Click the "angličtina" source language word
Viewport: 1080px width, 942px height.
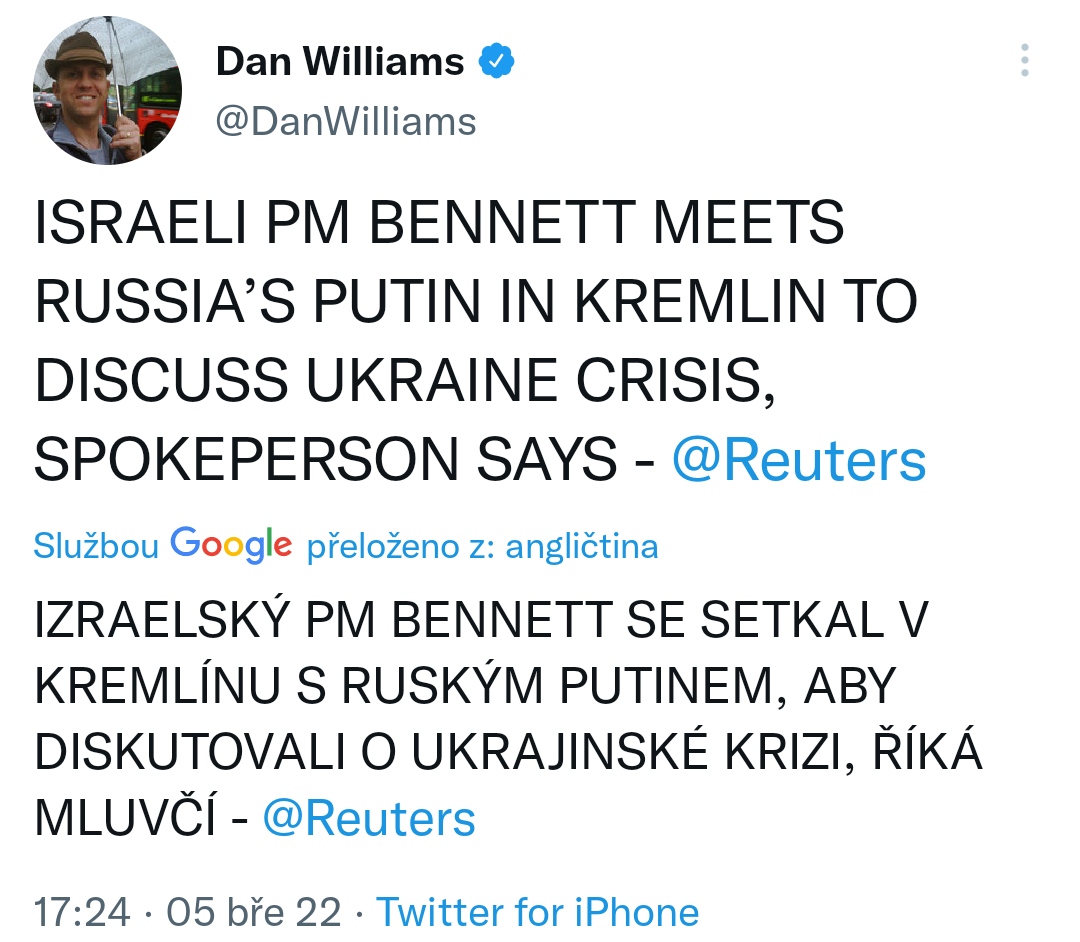click(x=582, y=547)
